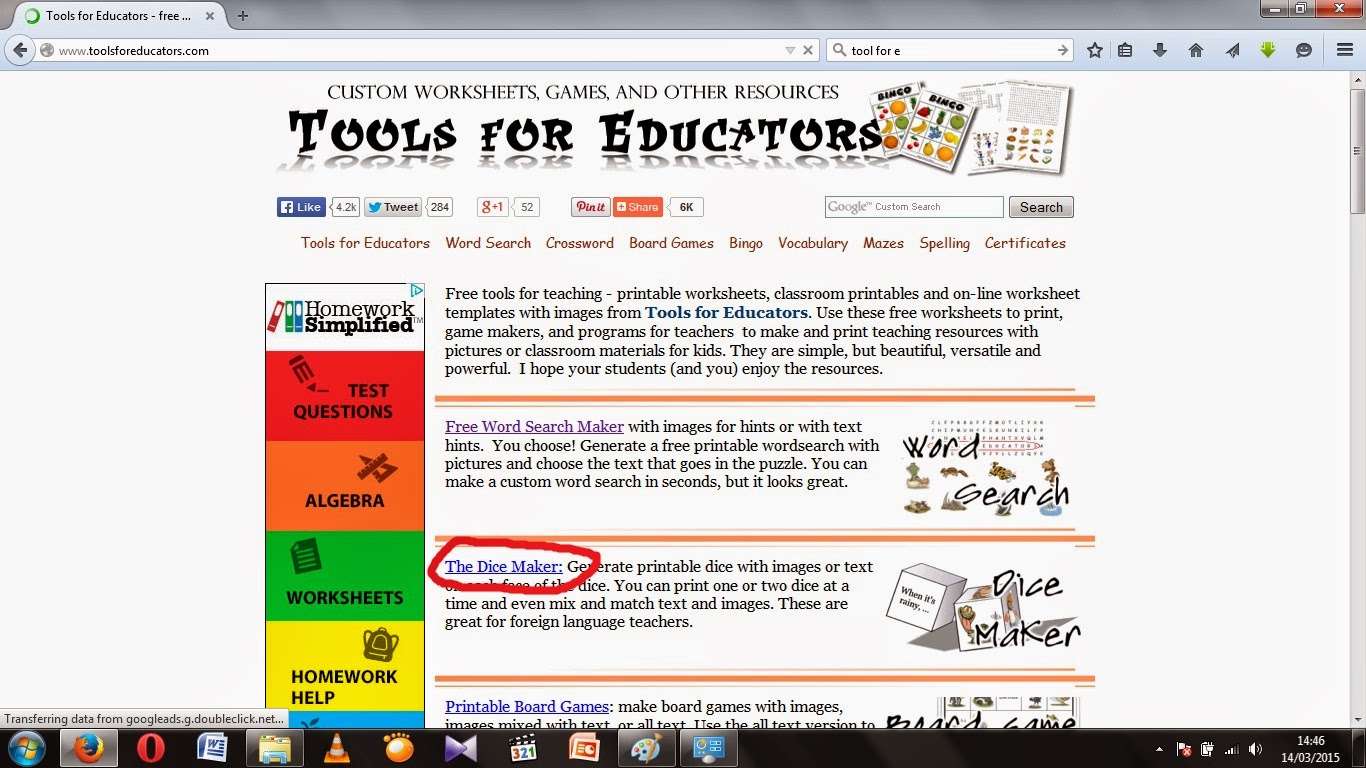The image size is (1366, 768).
Task: Open the network signal tray icon
Action: [x=1231, y=749]
